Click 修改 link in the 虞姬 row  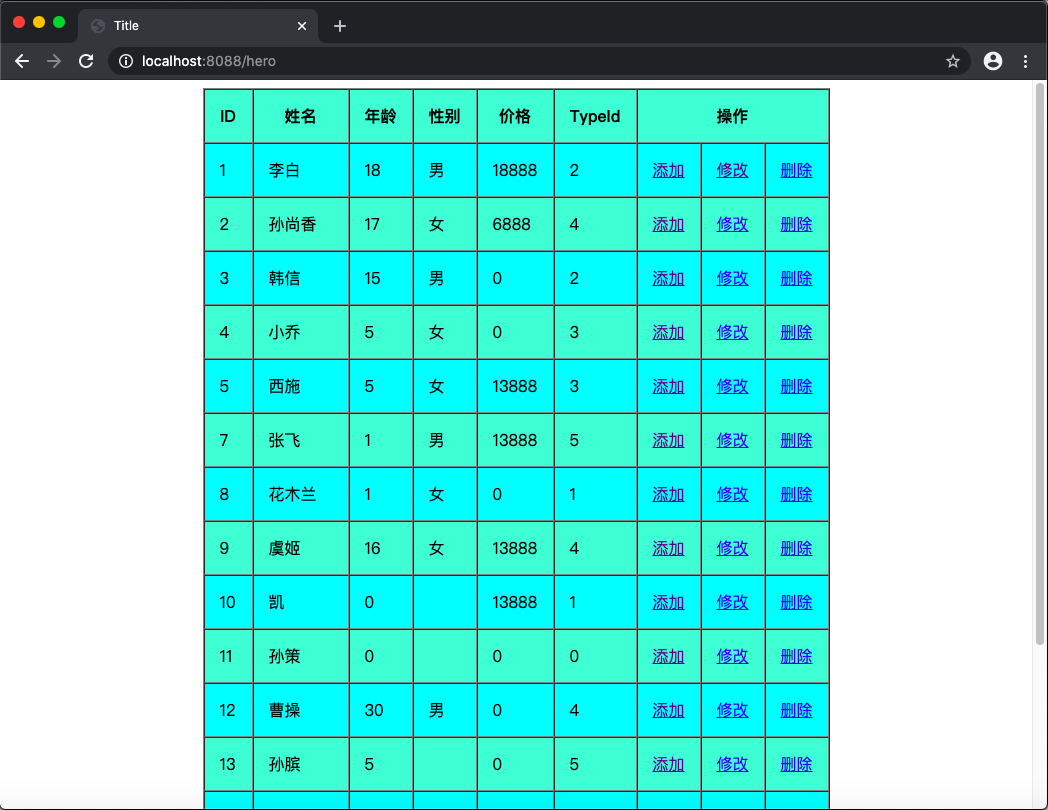[x=732, y=548]
